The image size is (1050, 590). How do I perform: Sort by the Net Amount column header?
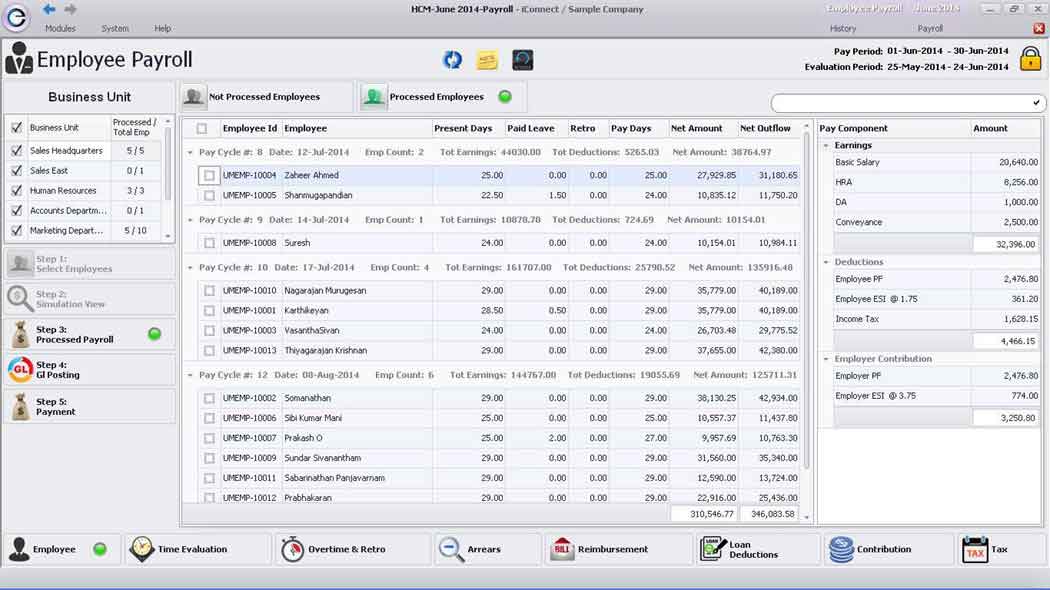click(x=697, y=129)
